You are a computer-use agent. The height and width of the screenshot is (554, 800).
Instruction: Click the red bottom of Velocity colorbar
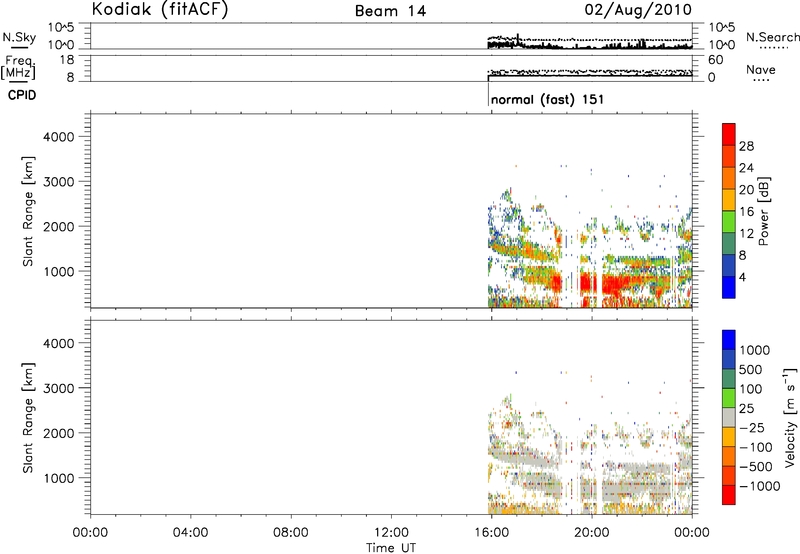point(729,495)
